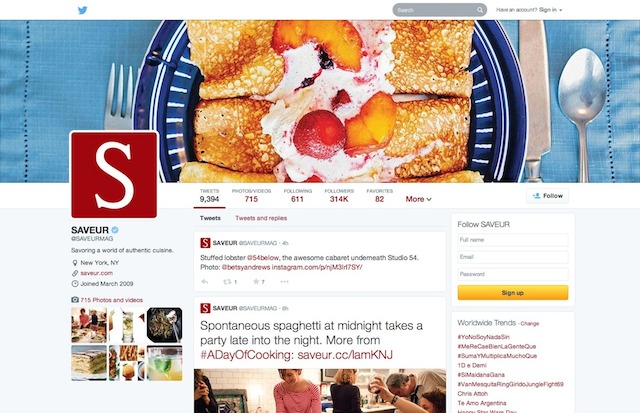
Task: Retweet the Stuffed lobster tweet
Action: point(227,282)
